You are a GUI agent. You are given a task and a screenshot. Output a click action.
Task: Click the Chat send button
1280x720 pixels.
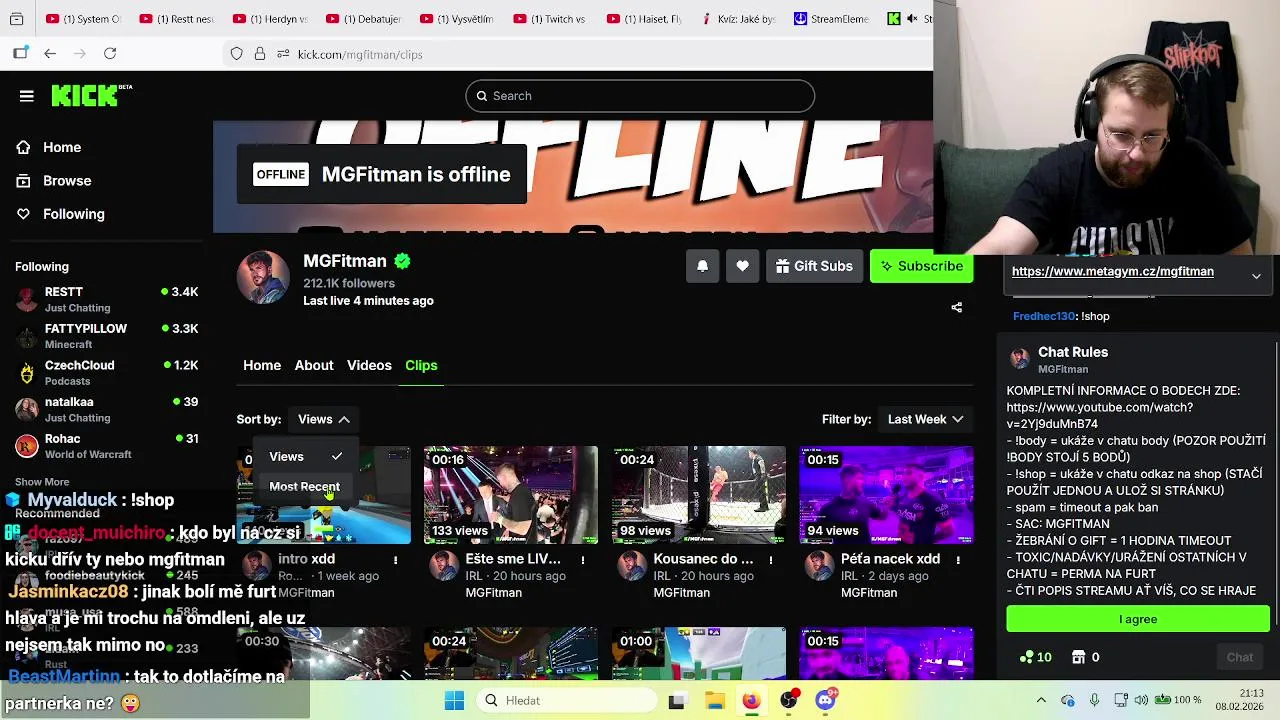pyautogui.click(x=1240, y=657)
